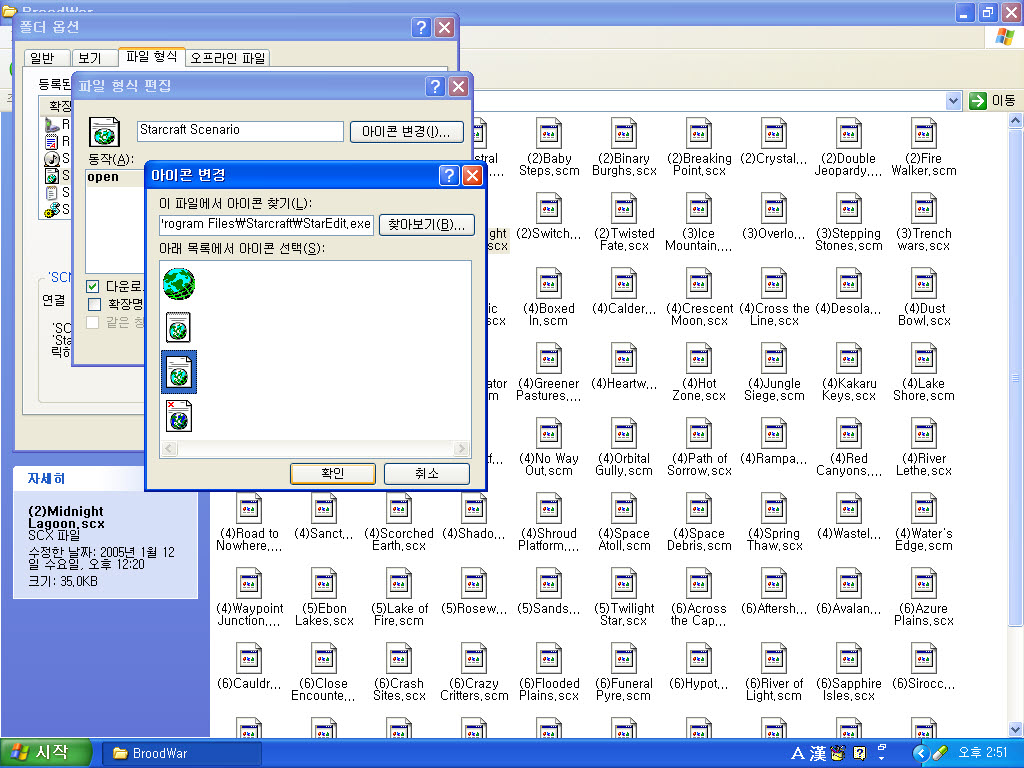The height and width of the screenshot is (768, 1024).
Task: Click the icon file path input field
Action: tap(266, 224)
